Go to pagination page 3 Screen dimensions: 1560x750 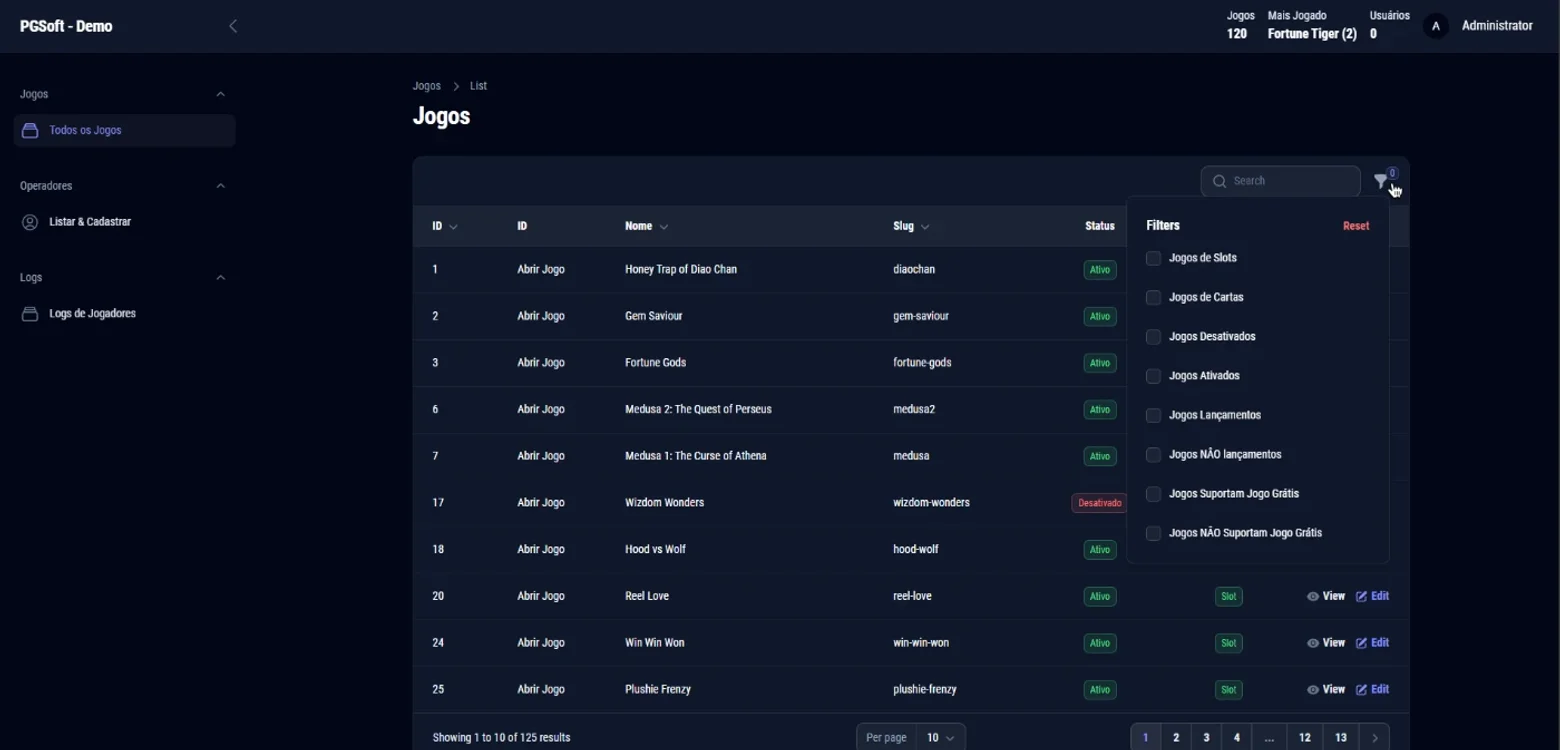coord(1206,738)
